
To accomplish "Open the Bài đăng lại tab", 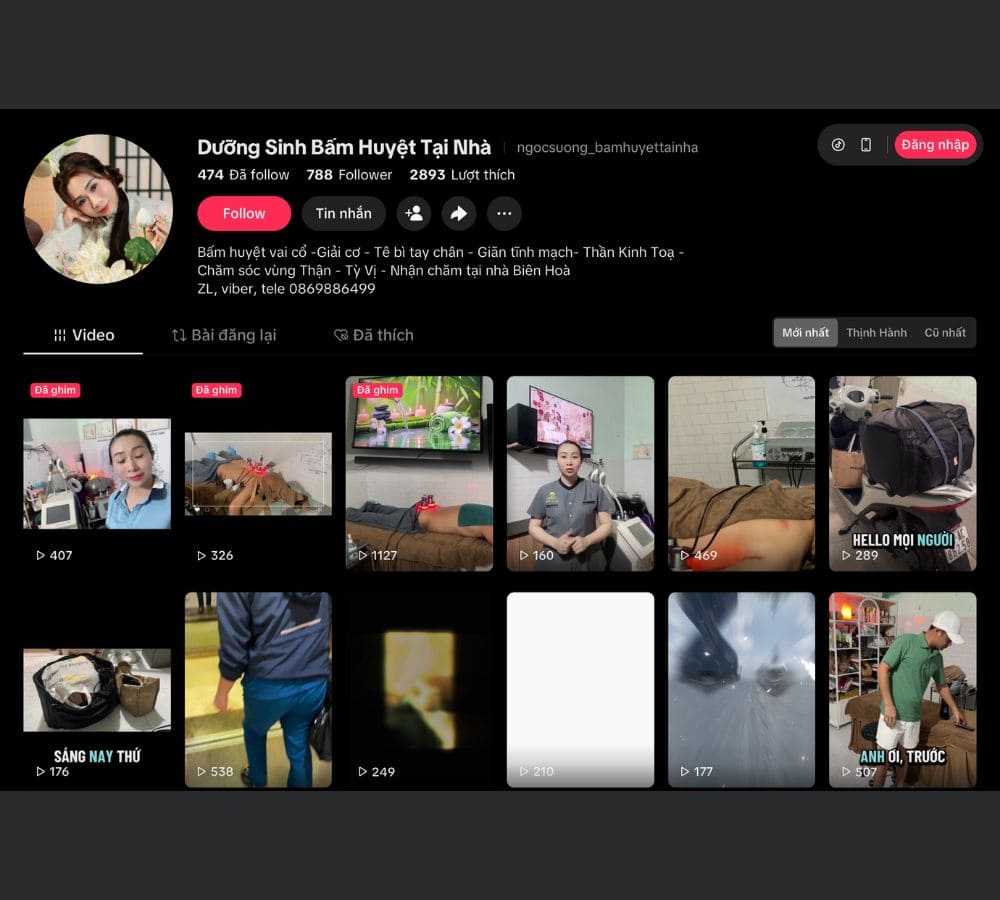I will (224, 335).
